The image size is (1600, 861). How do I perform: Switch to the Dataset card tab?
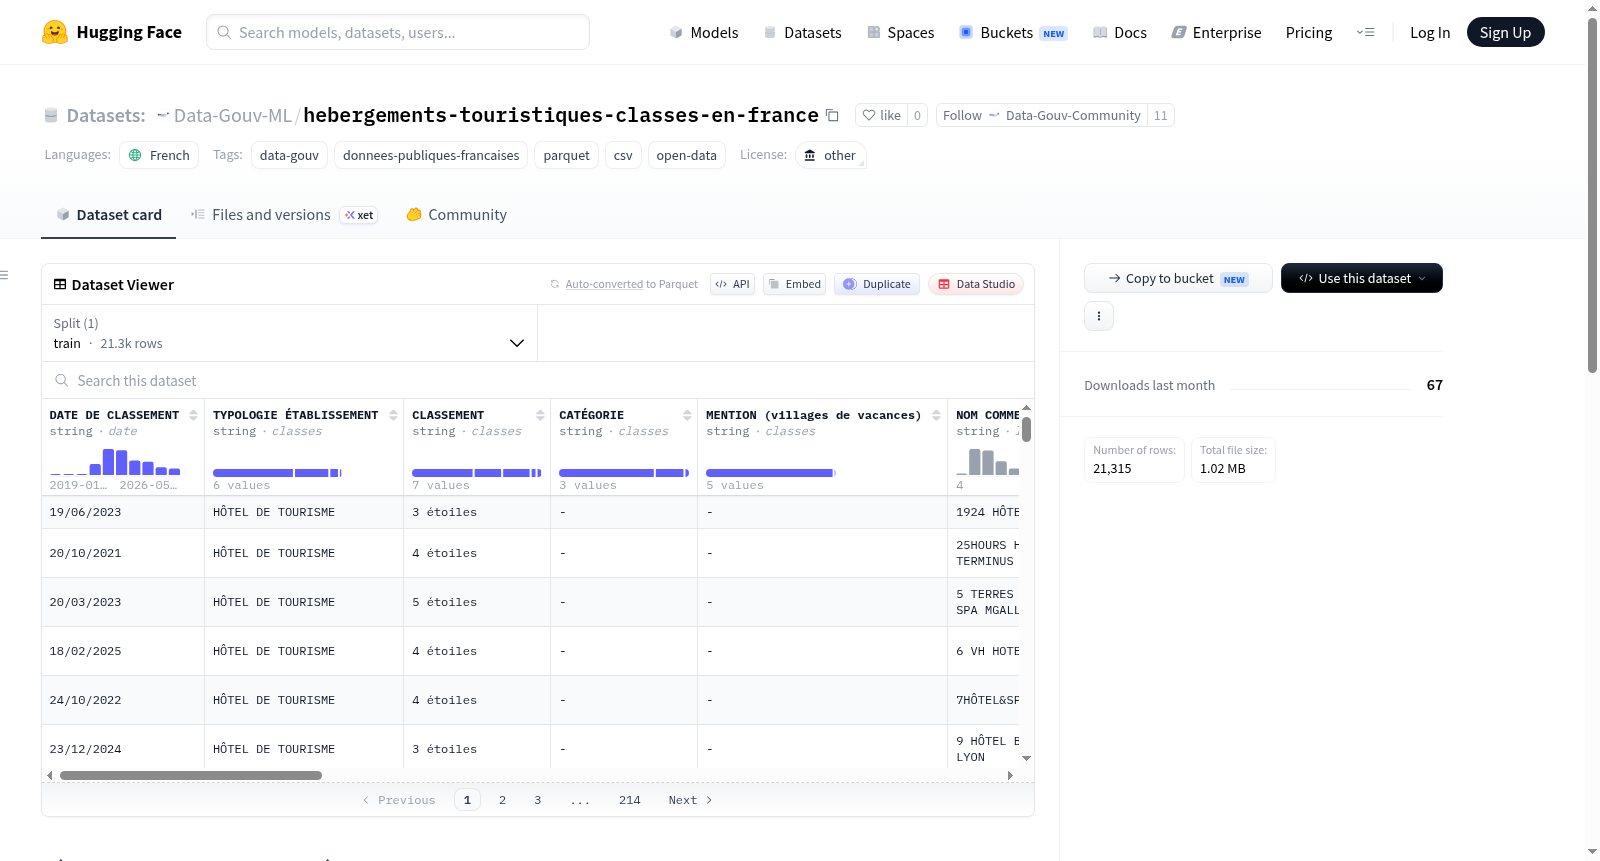tap(108, 214)
